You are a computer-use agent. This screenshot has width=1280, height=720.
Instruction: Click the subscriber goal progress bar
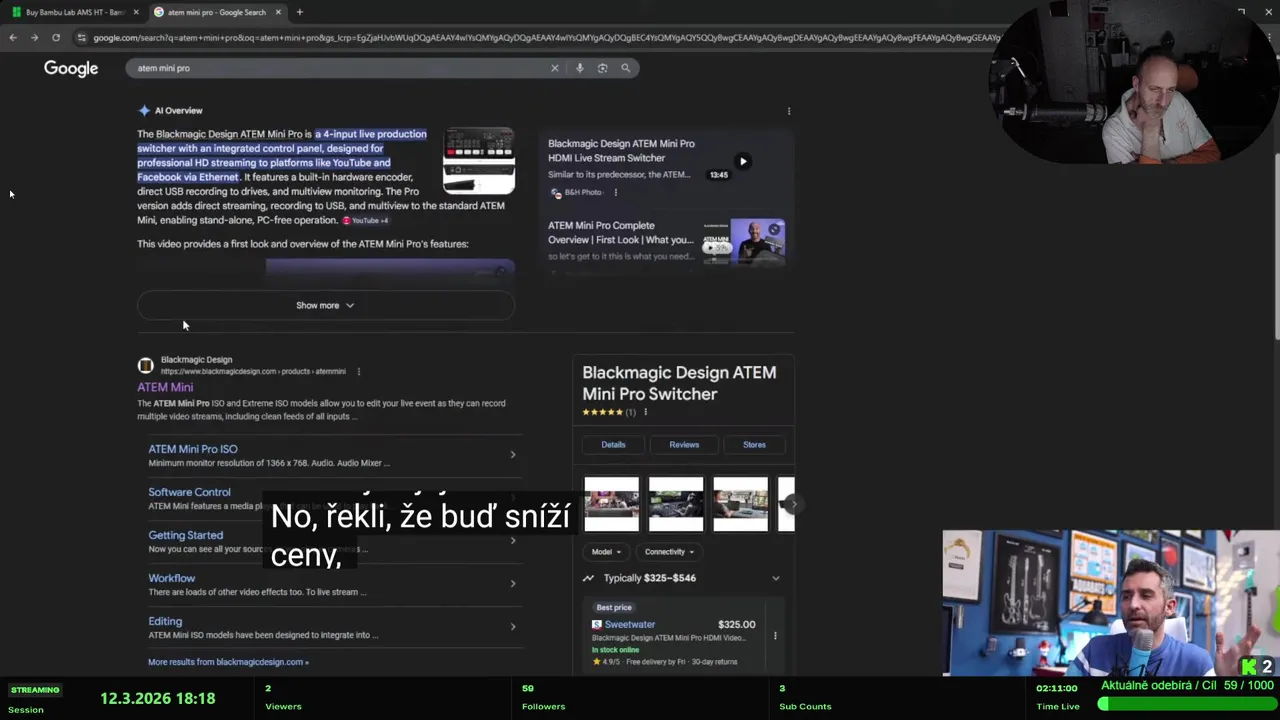(1185, 704)
